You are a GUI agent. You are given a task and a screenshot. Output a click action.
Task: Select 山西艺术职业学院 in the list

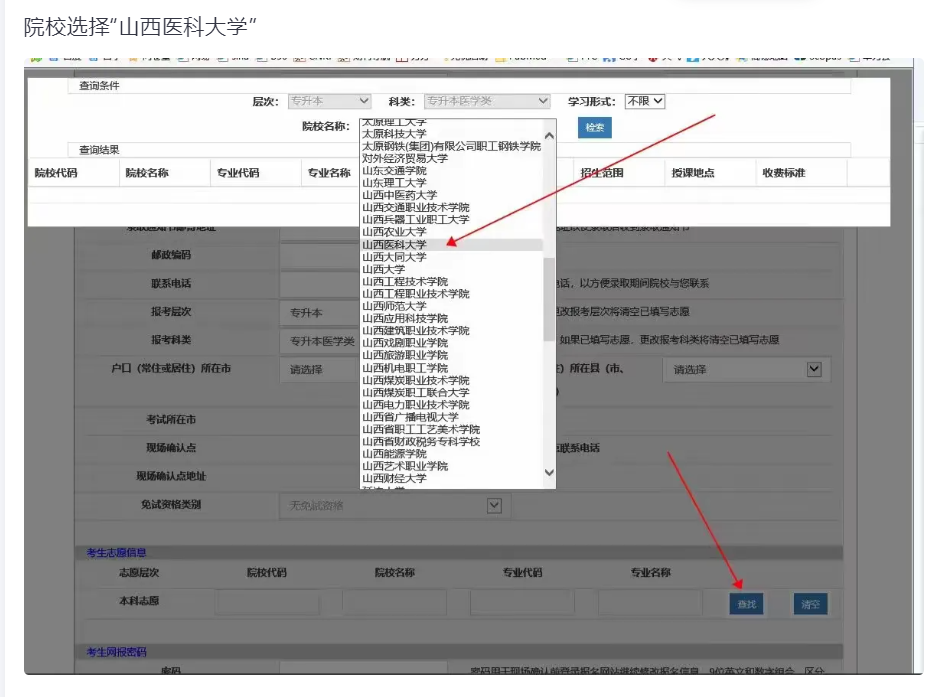[405, 466]
